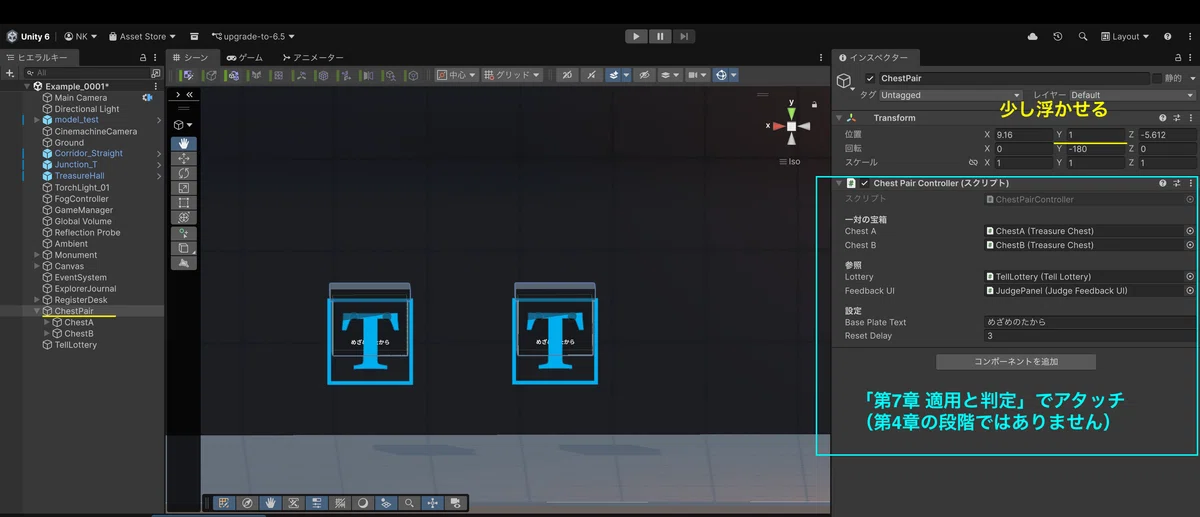This screenshot has width=1200, height=517.
Task: Open the scene tab more options menu
Action: pyautogui.click(x=822, y=58)
